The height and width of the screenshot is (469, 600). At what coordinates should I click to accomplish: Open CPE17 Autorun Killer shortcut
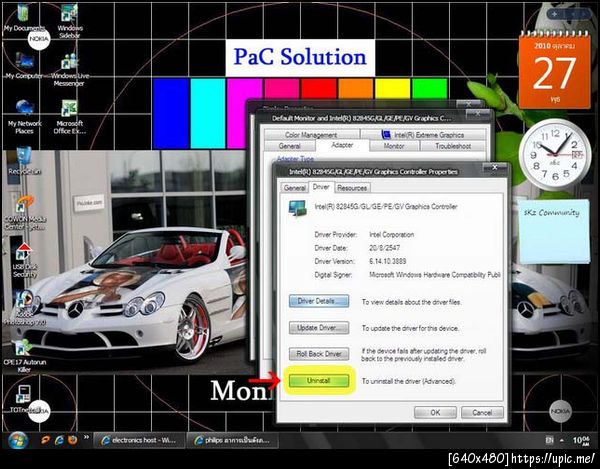click(x=24, y=355)
